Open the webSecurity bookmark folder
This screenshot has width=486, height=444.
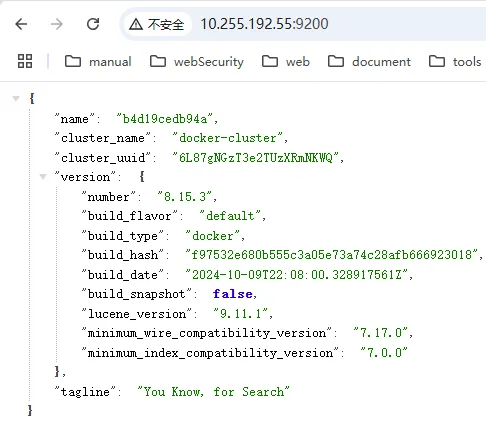tap(197, 62)
